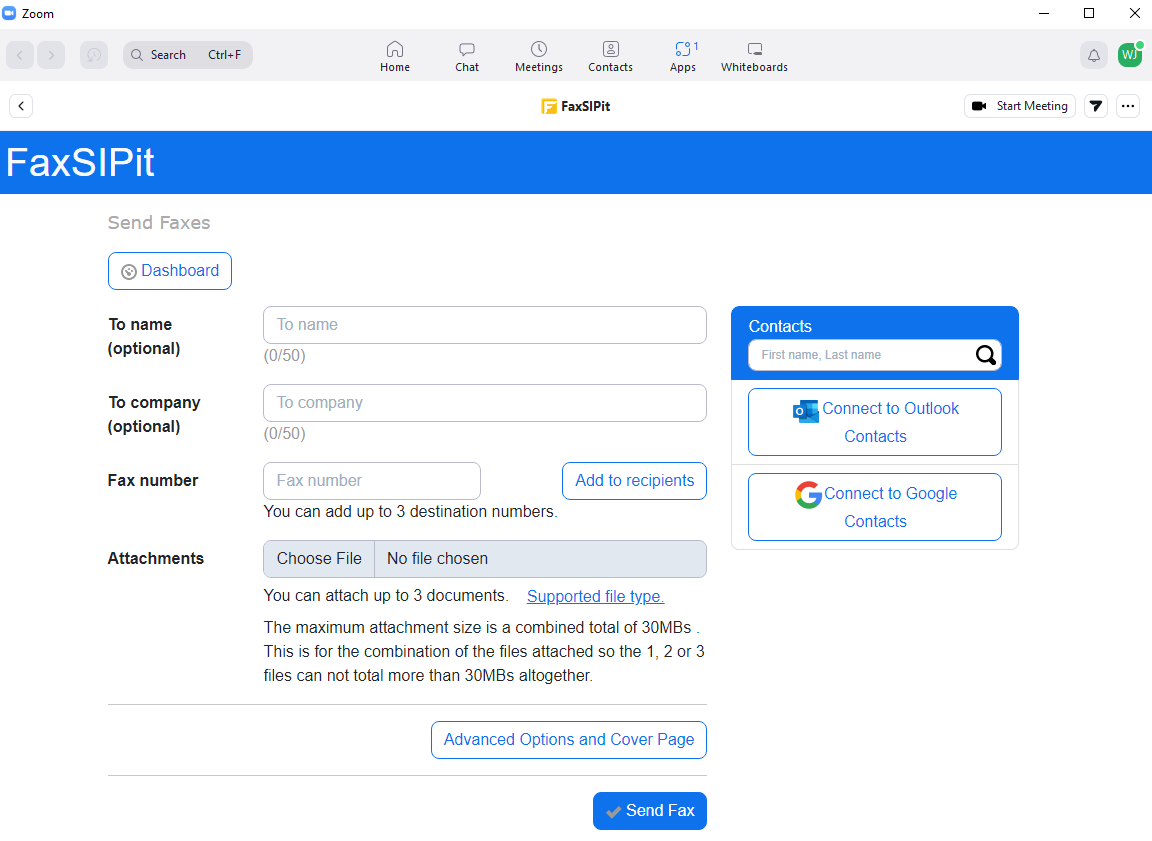Switch to the Whiteboards tab
The width and height of the screenshot is (1152, 841).
point(754,56)
